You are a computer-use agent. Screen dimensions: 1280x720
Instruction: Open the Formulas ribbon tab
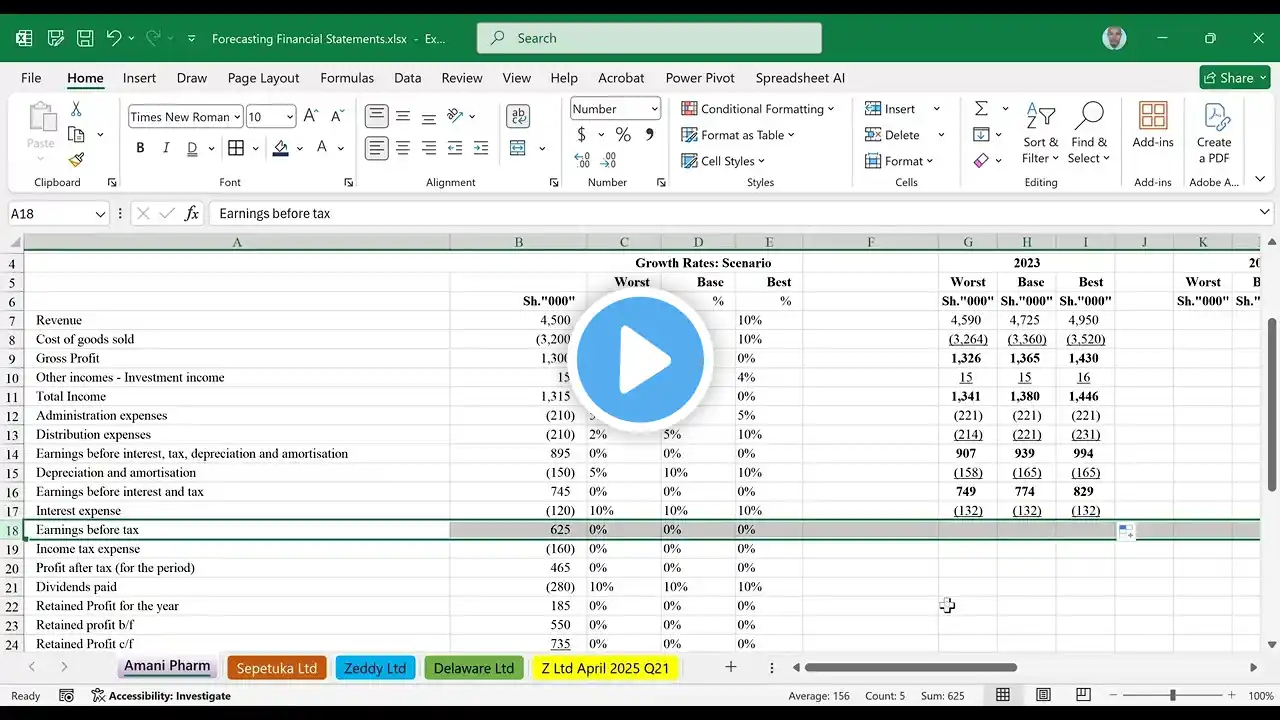(x=347, y=78)
